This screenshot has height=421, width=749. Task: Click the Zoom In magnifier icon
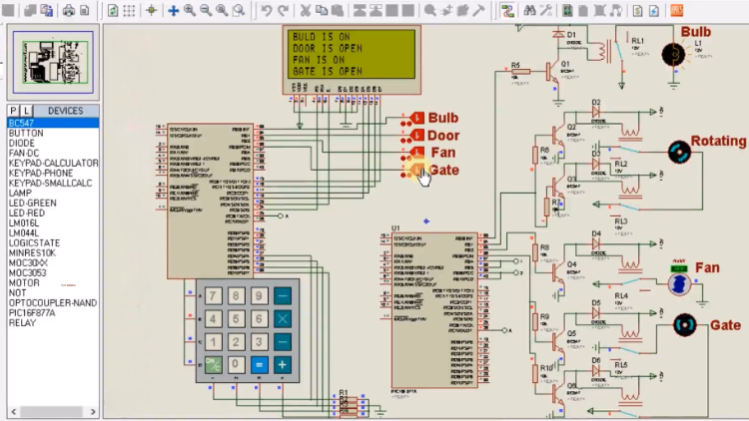(190, 10)
